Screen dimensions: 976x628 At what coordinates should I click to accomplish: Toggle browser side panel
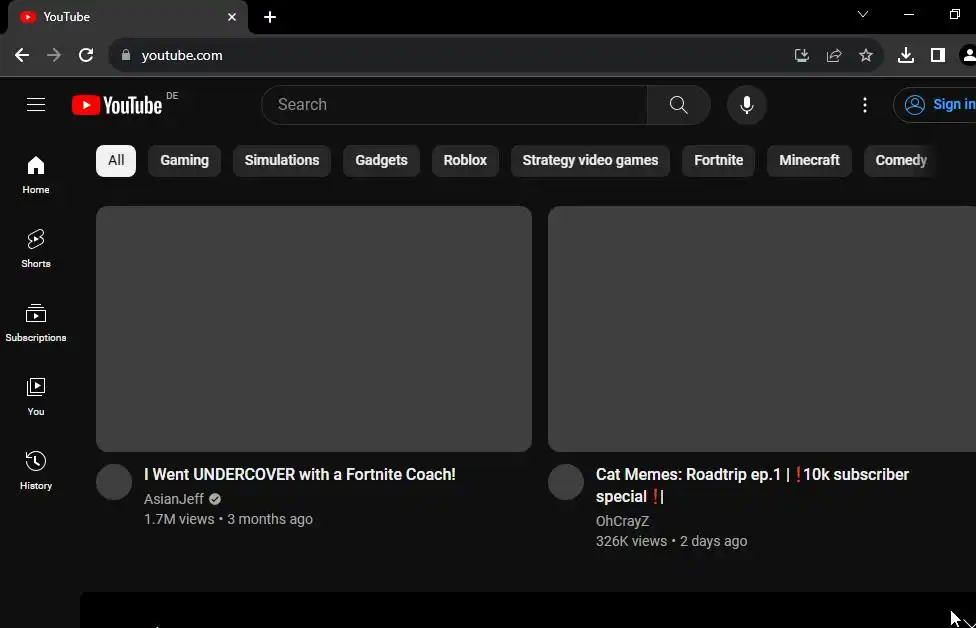(x=937, y=55)
